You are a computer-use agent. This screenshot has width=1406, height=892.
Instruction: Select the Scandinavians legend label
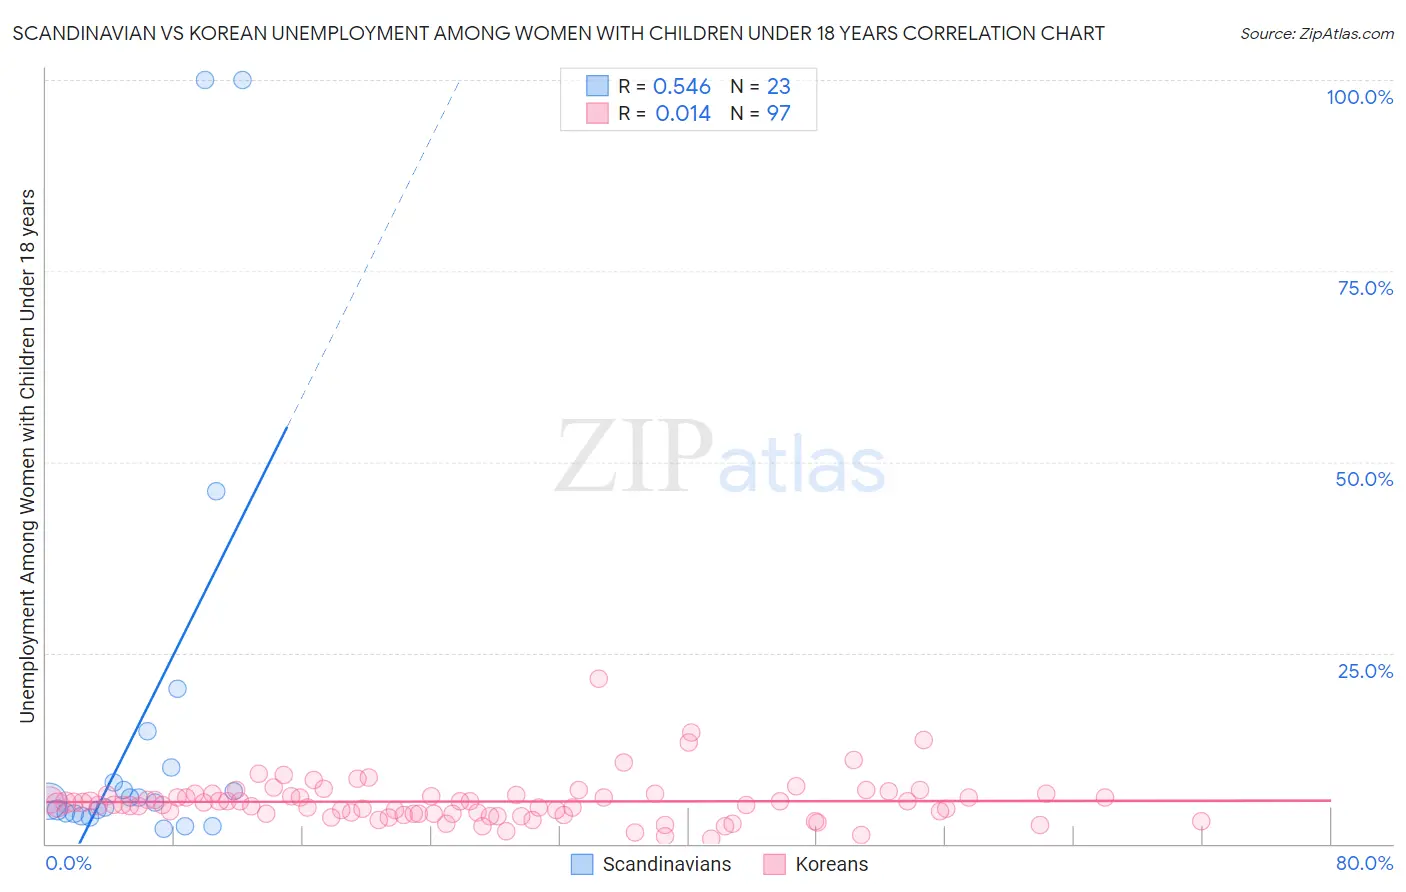[667, 864]
